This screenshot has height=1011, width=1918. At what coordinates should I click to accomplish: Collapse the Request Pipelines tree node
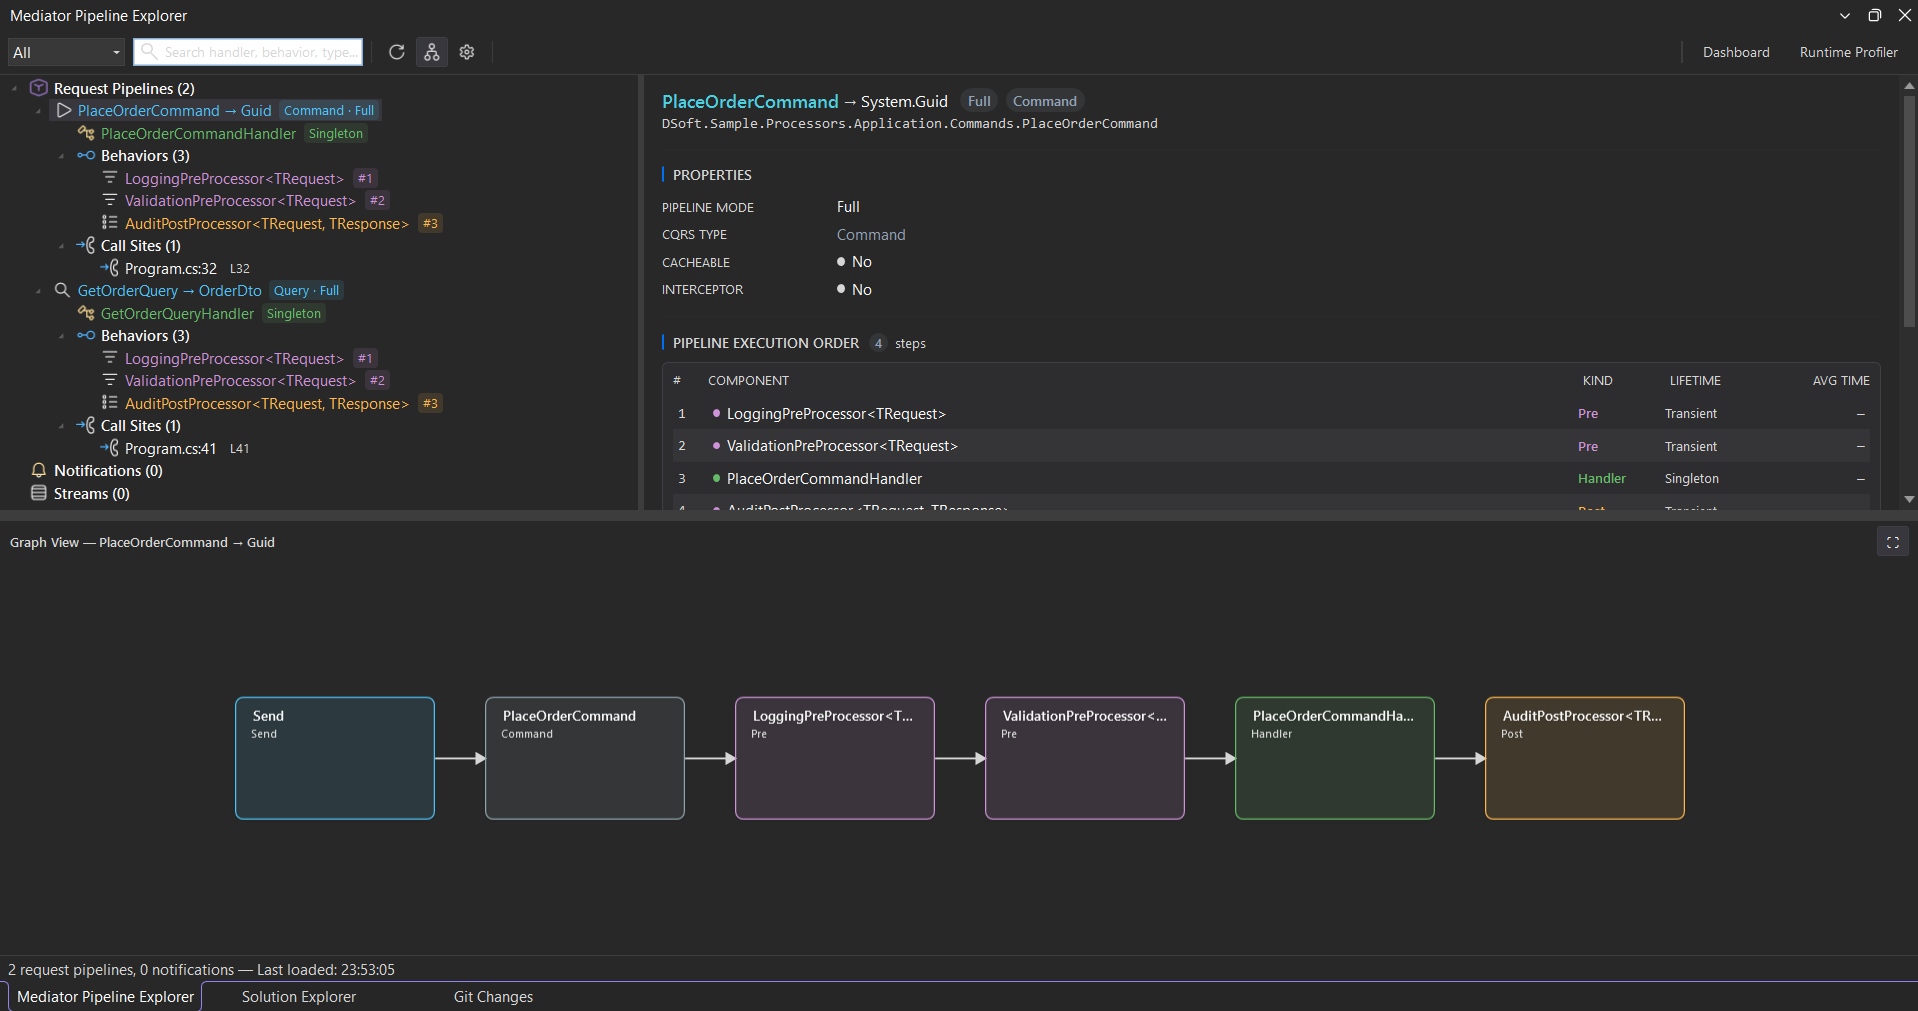pos(14,88)
